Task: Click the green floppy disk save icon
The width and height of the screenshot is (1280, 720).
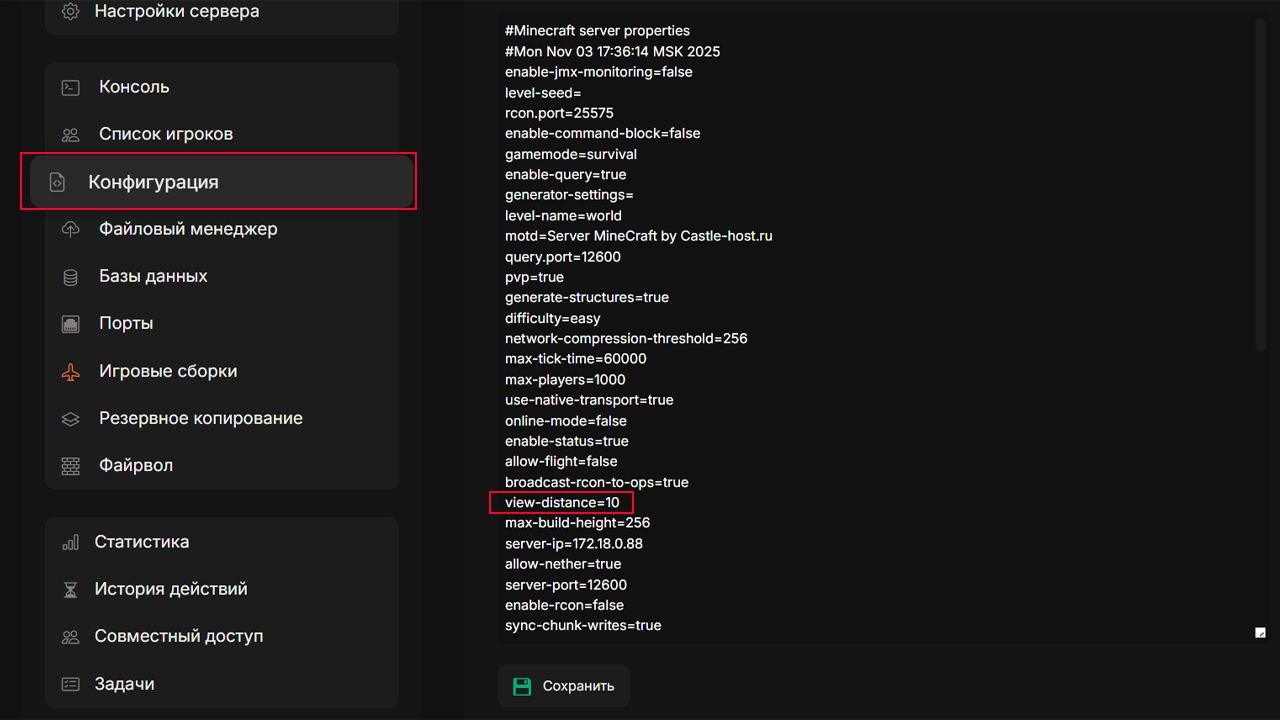Action: [522, 686]
